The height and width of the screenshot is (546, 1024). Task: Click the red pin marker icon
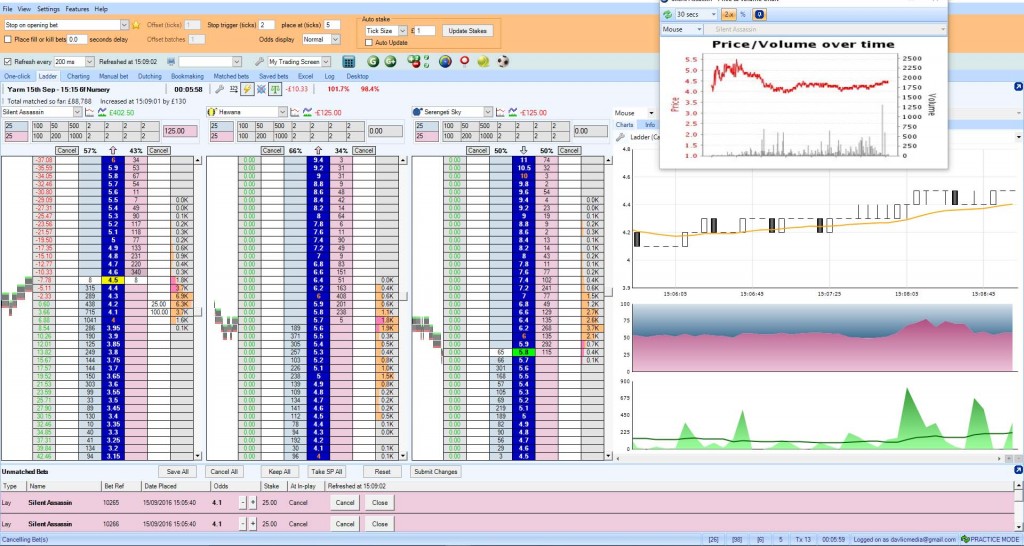point(464,61)
